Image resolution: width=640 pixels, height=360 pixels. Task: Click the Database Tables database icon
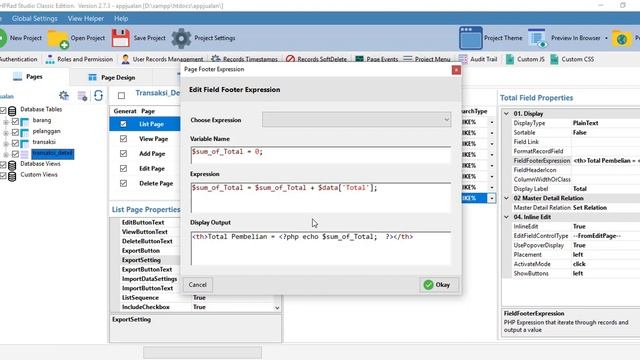pos(12,111)
